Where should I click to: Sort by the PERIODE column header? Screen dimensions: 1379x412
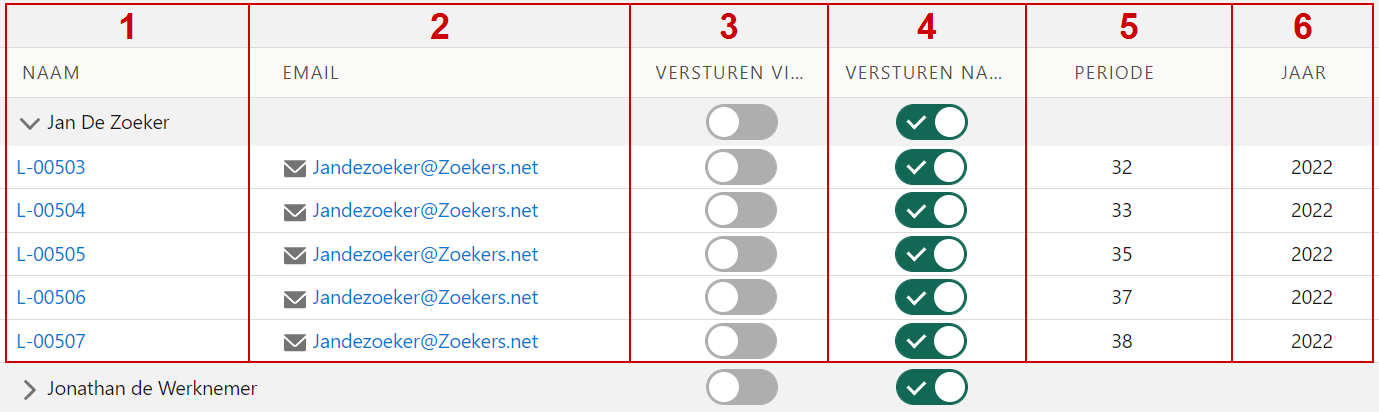tap(1114, 73)
